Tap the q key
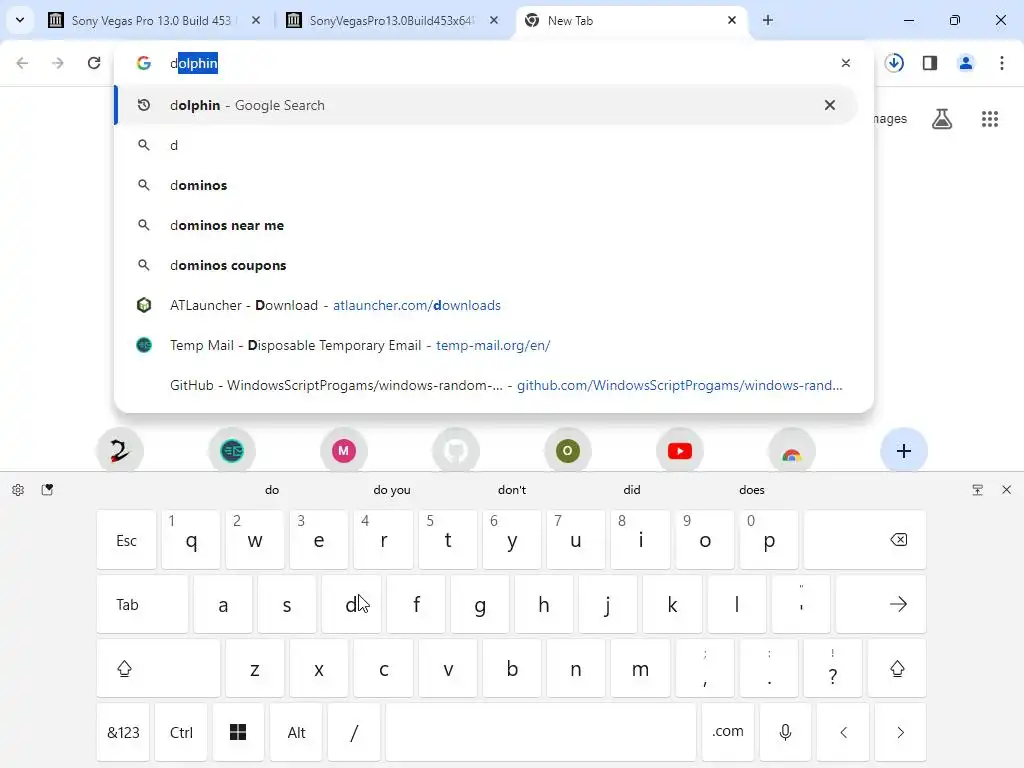 pyautogui.click(x=191, y=540)
